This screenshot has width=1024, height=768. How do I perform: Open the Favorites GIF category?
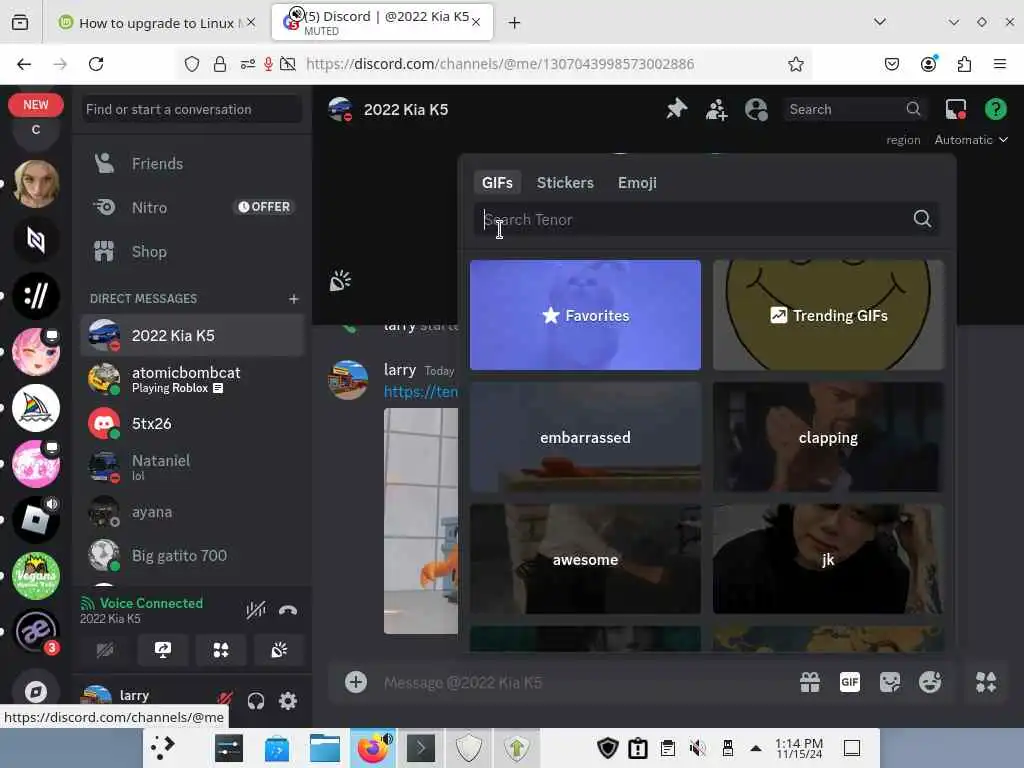pos(585,315)
